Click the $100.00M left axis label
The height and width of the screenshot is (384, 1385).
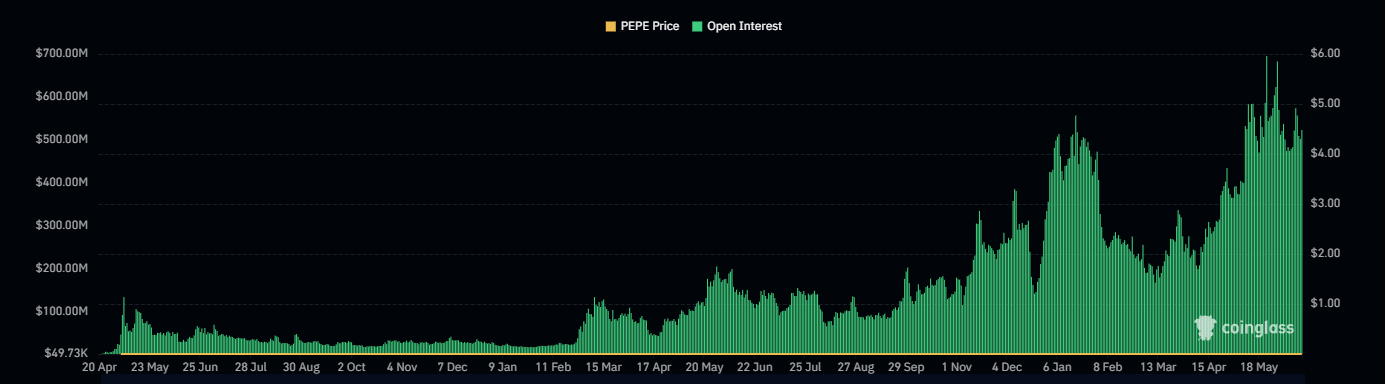[61, 311]
